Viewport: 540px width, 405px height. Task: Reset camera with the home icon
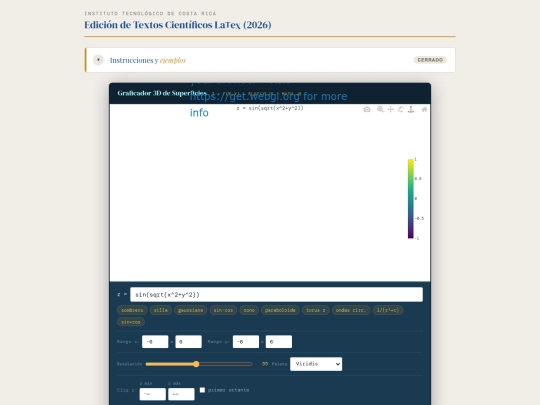click(424, 110)
